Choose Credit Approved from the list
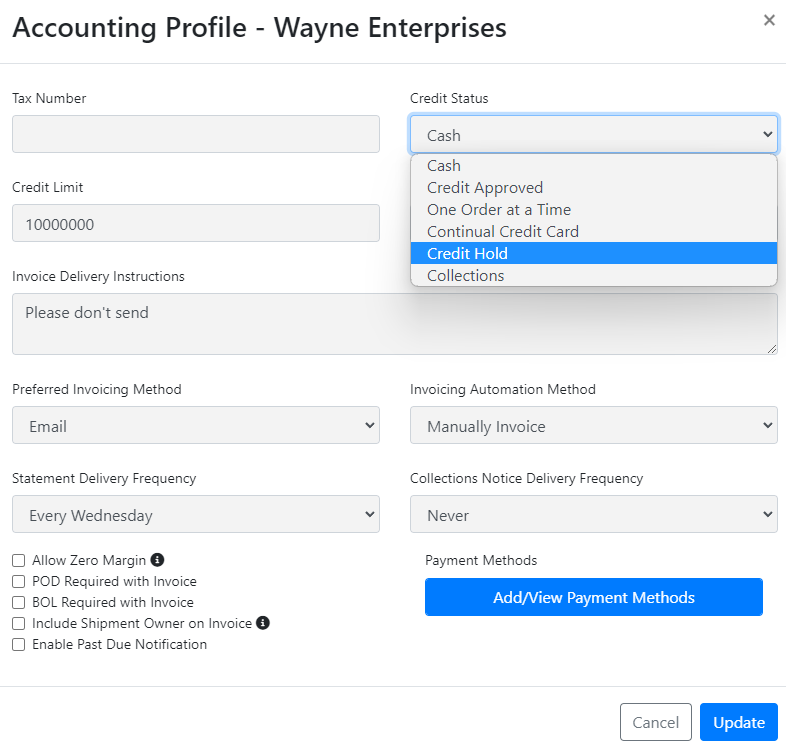786x748 pixels. (x=594, y=188)
